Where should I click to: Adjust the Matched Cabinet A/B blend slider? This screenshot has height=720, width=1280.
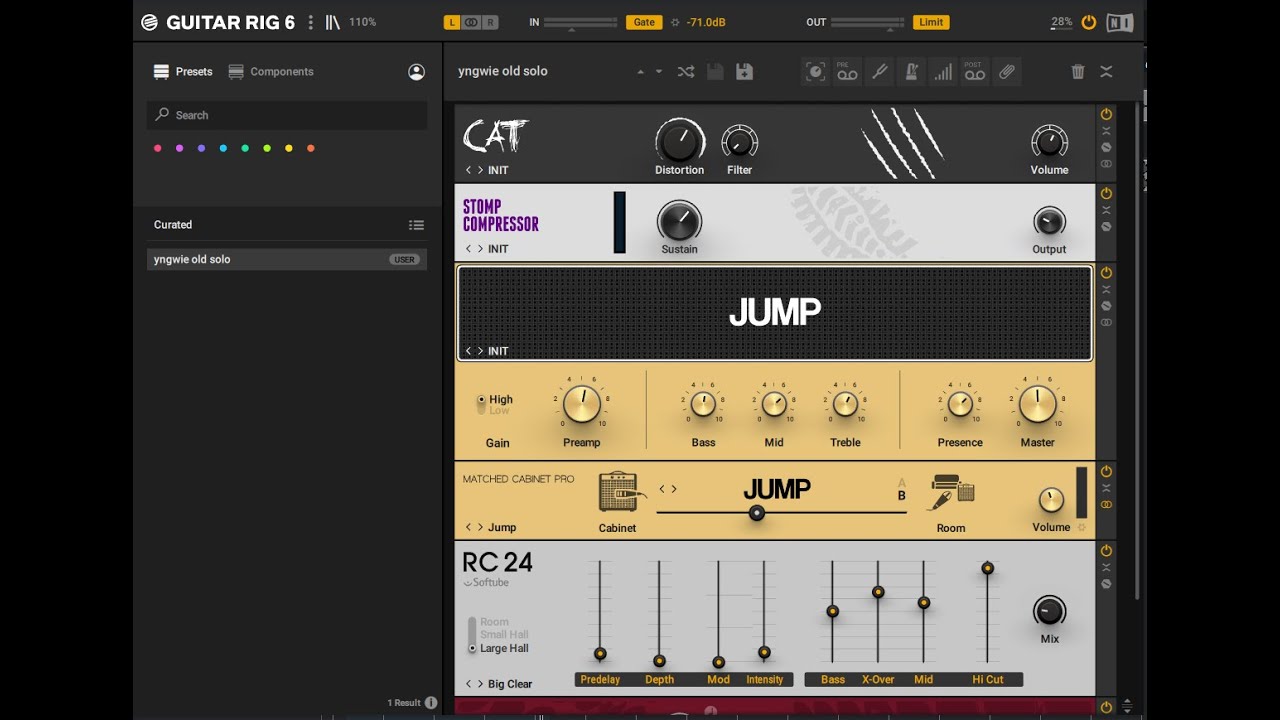click(x=757, y=513)
